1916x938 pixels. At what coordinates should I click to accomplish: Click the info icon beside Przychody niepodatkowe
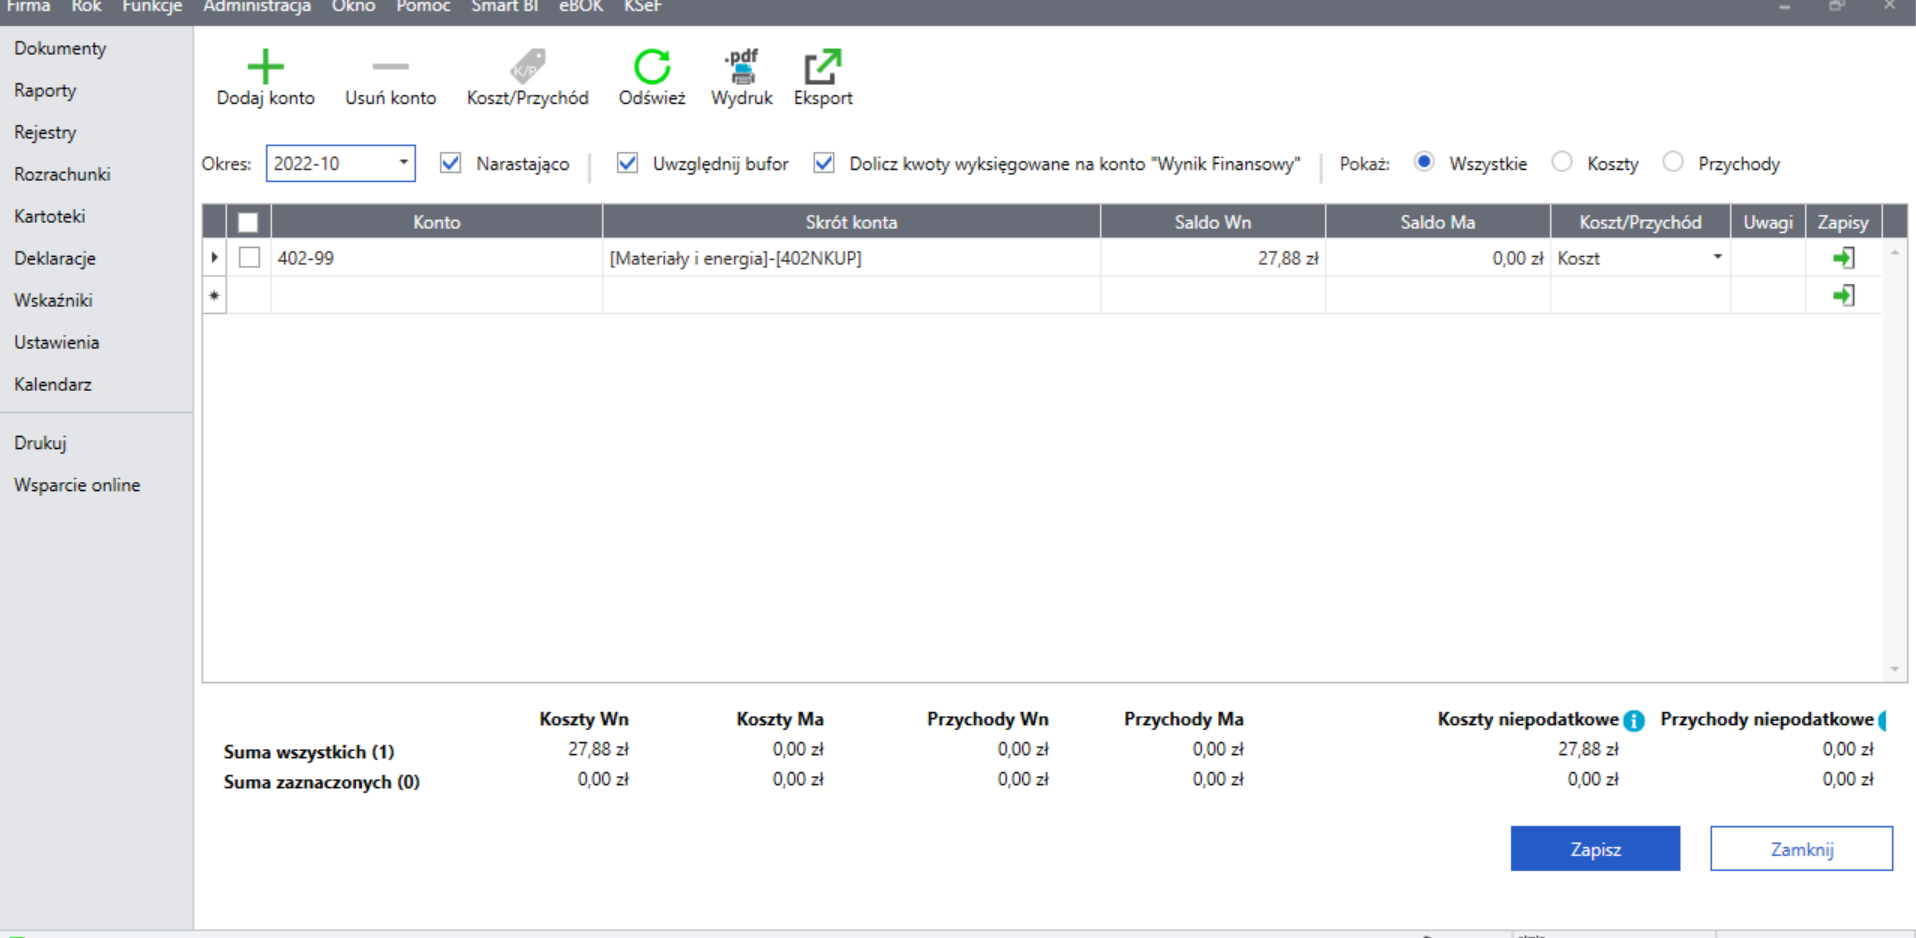1883,720
